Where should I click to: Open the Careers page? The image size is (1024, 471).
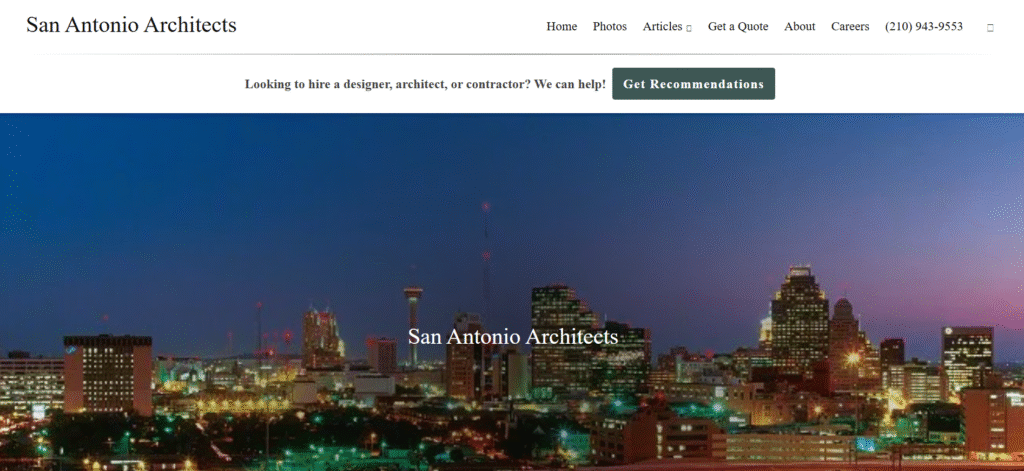click(x=850, y=27)
